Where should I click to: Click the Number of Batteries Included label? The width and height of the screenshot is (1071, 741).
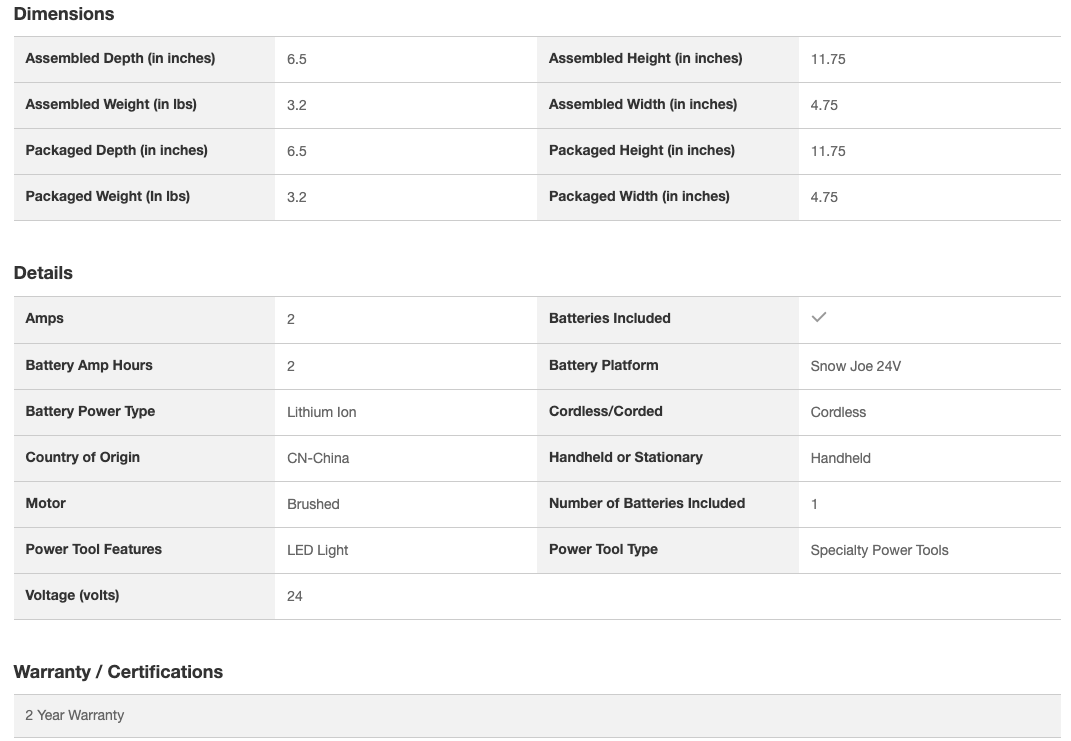tap(646, 504)
